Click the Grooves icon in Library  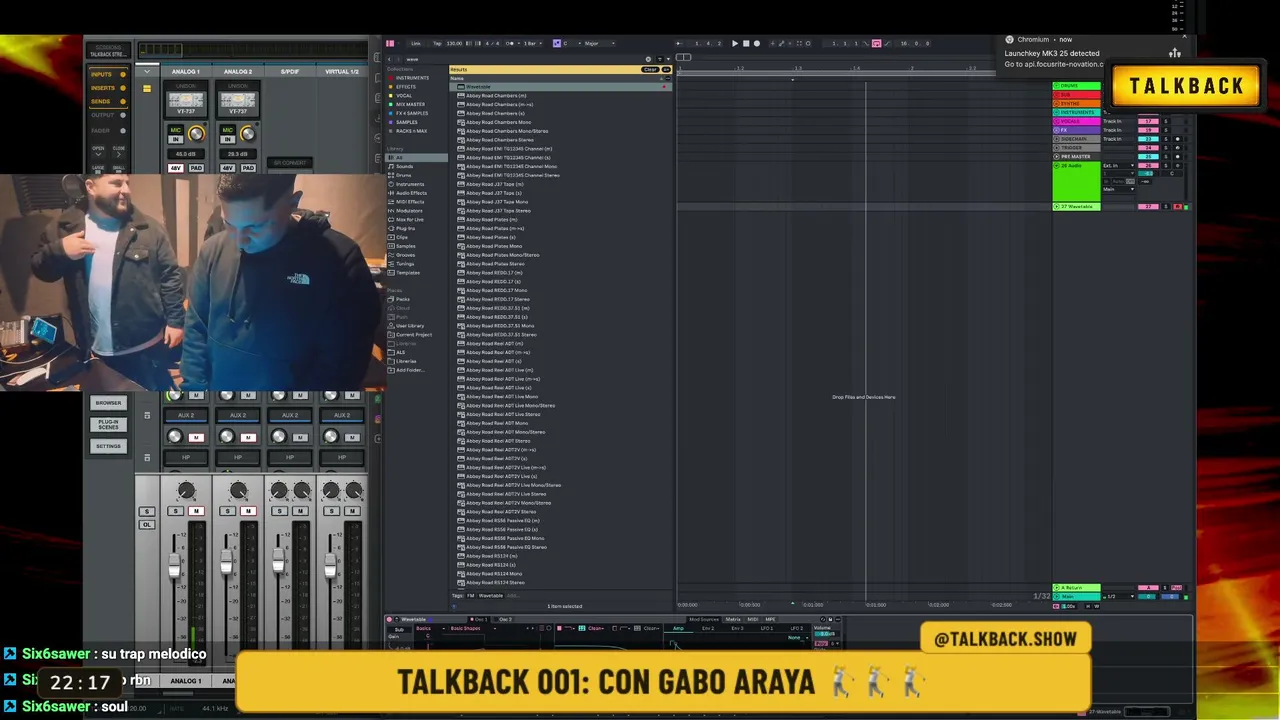[x=391, y=255]
